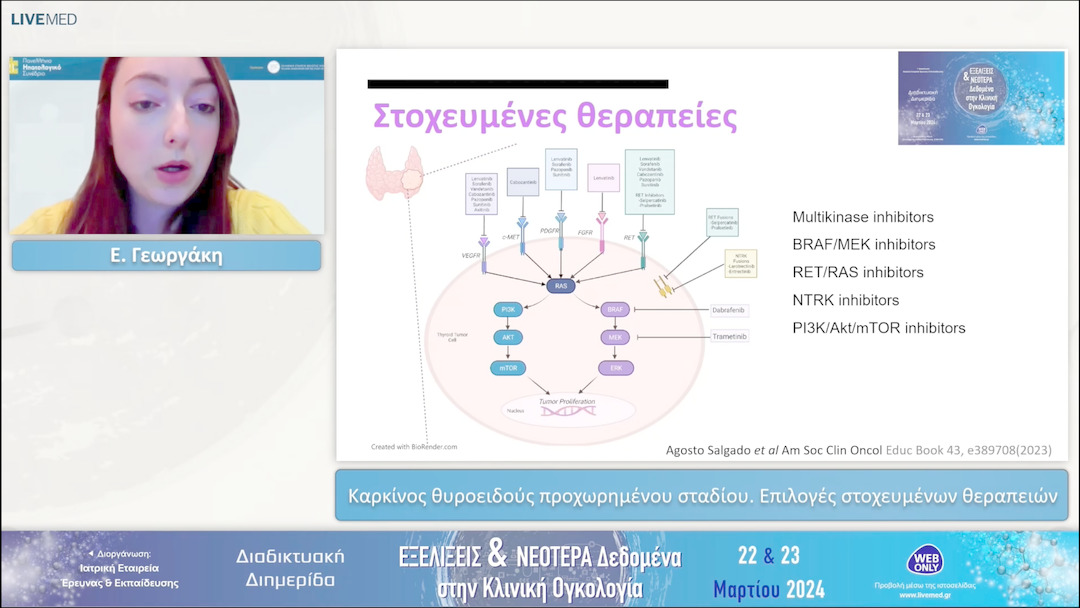Click the Lenvatinib drug box above FGFR
This screenshot has height=608, width=1080.
pos(603,178)
